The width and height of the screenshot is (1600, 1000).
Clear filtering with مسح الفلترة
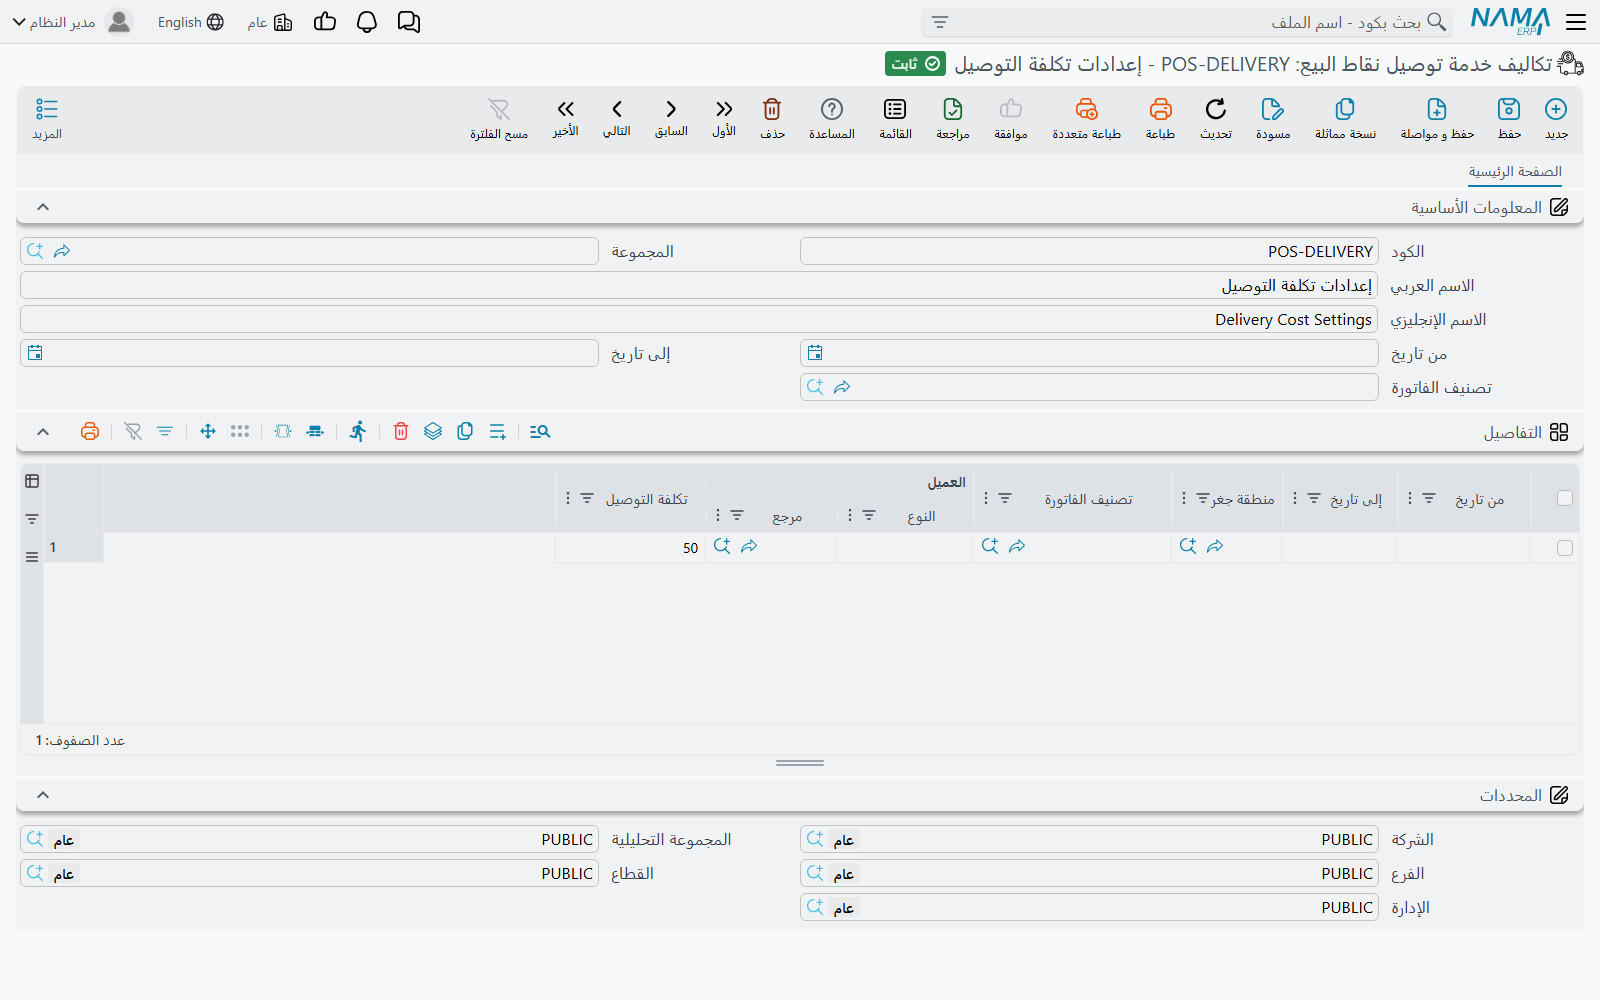499,118
